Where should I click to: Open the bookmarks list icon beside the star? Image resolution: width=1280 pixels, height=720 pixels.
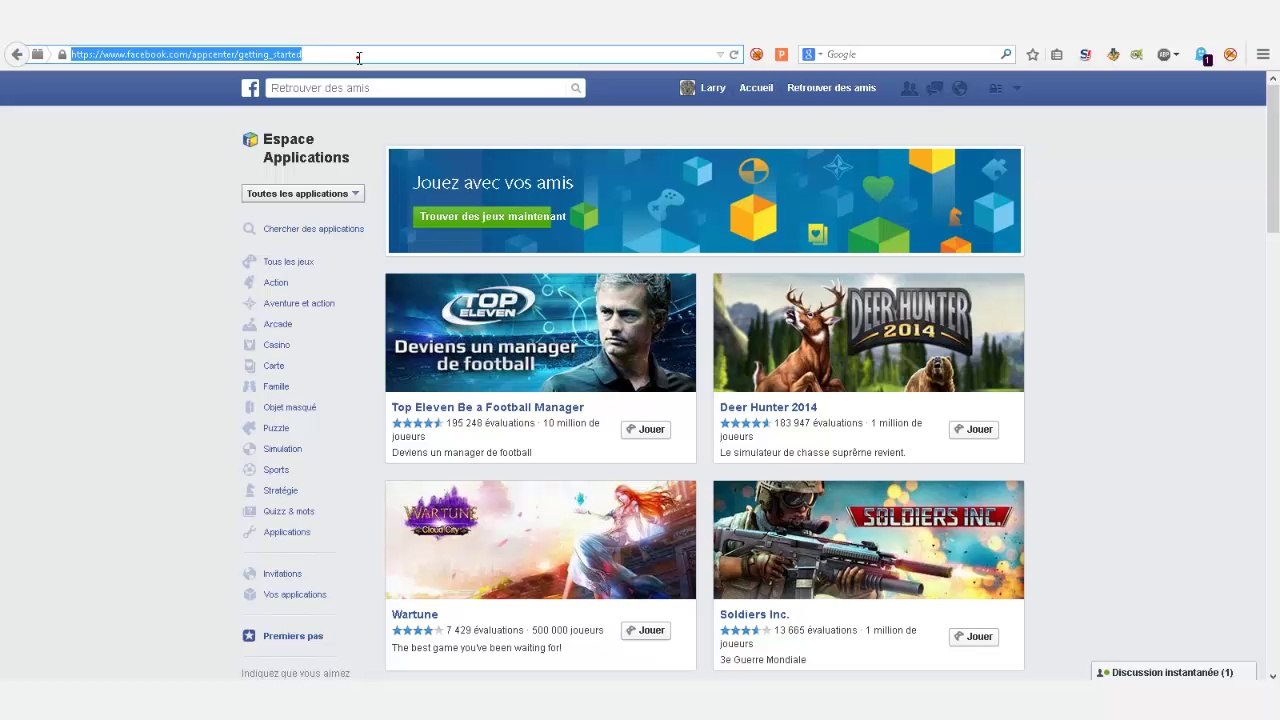click(x=1057, y=55)
